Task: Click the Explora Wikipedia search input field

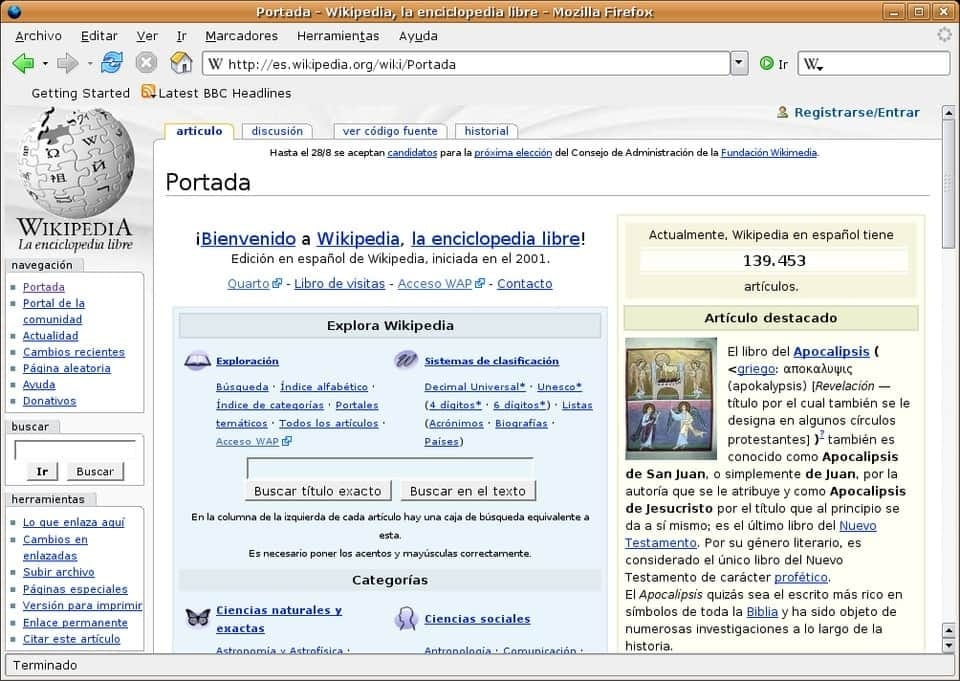Action: (x=390, y=468)
